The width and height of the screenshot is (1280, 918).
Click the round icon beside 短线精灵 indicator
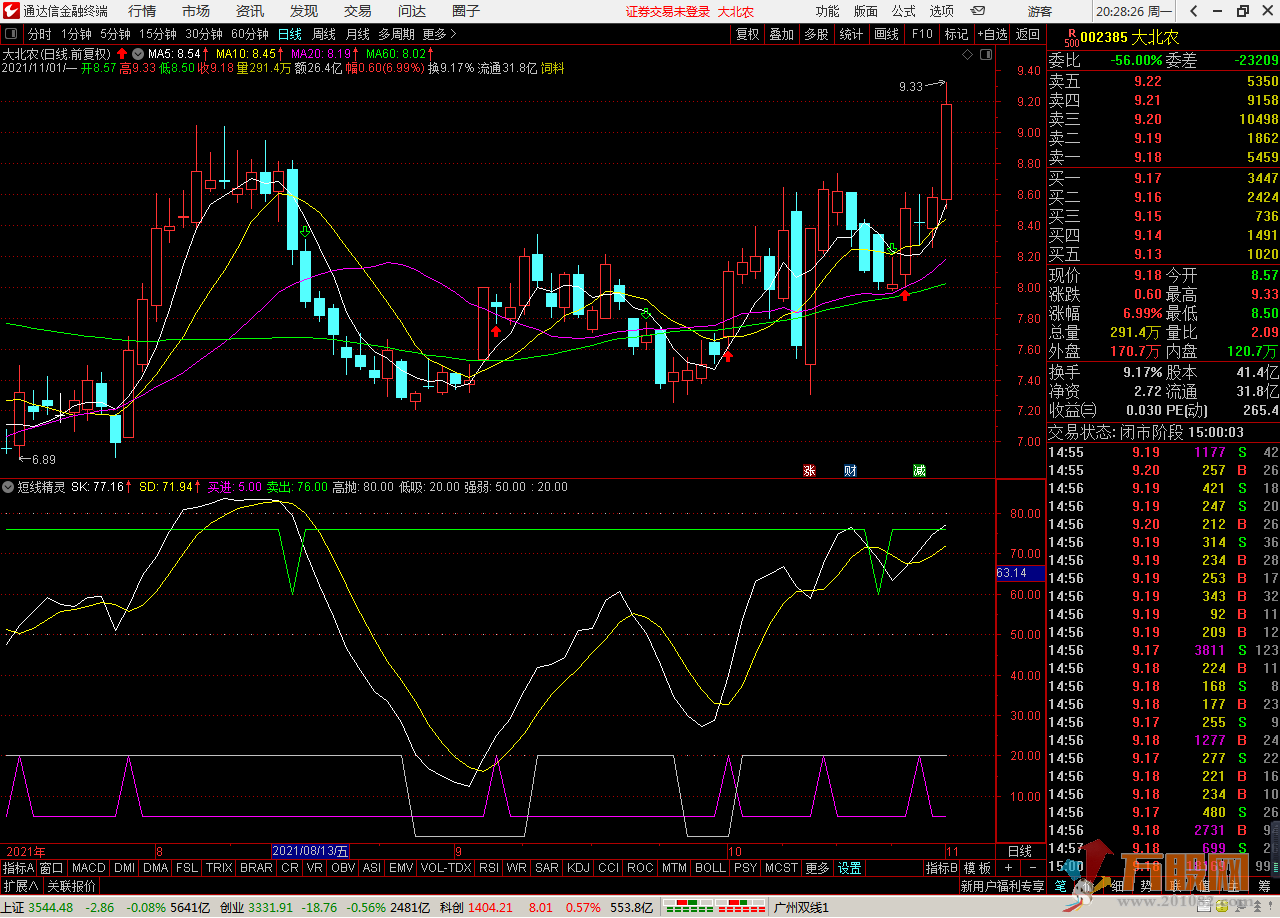click(9, 487)
